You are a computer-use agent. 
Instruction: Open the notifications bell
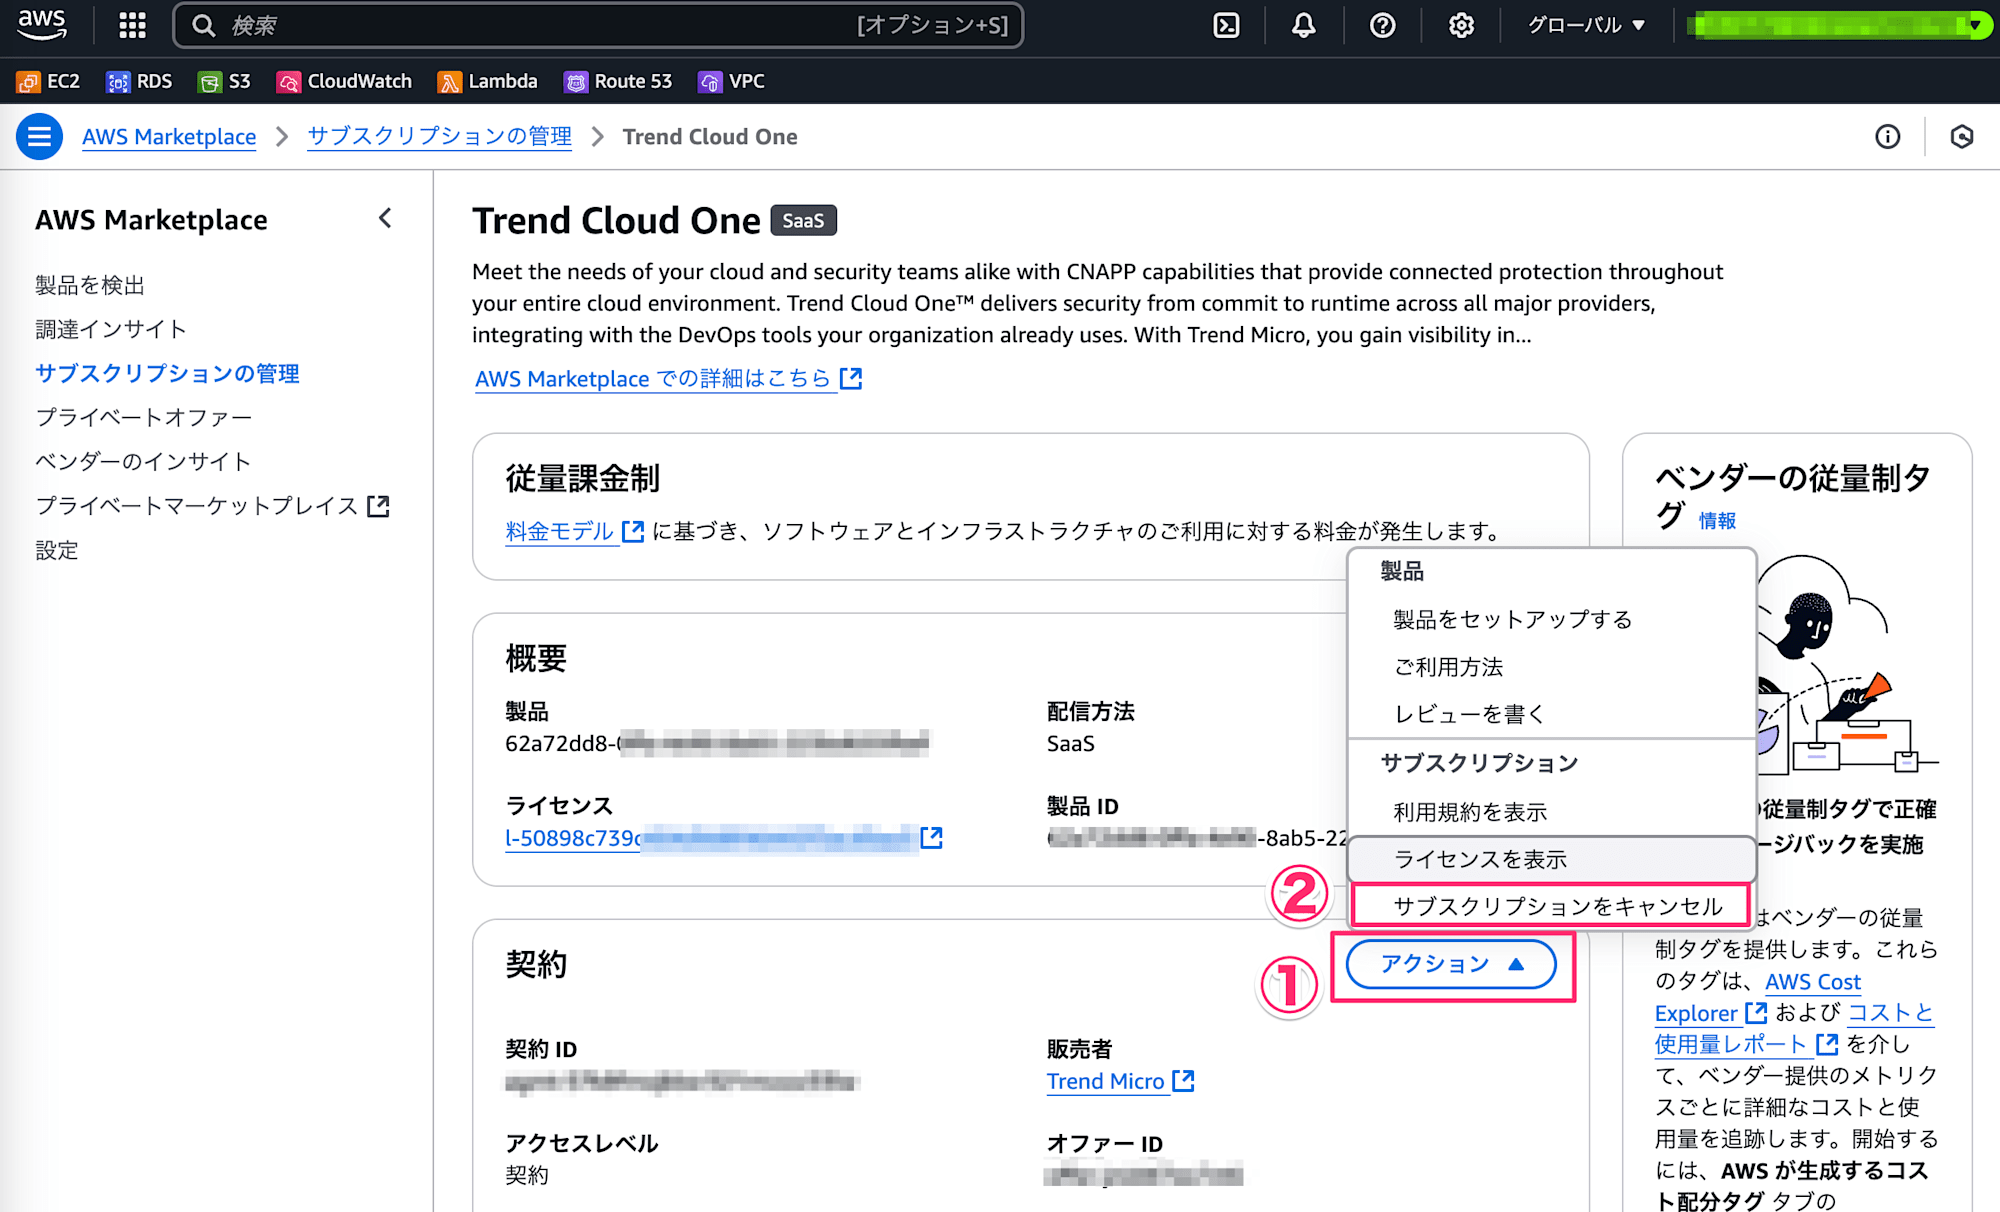[x=1303, y=25]
